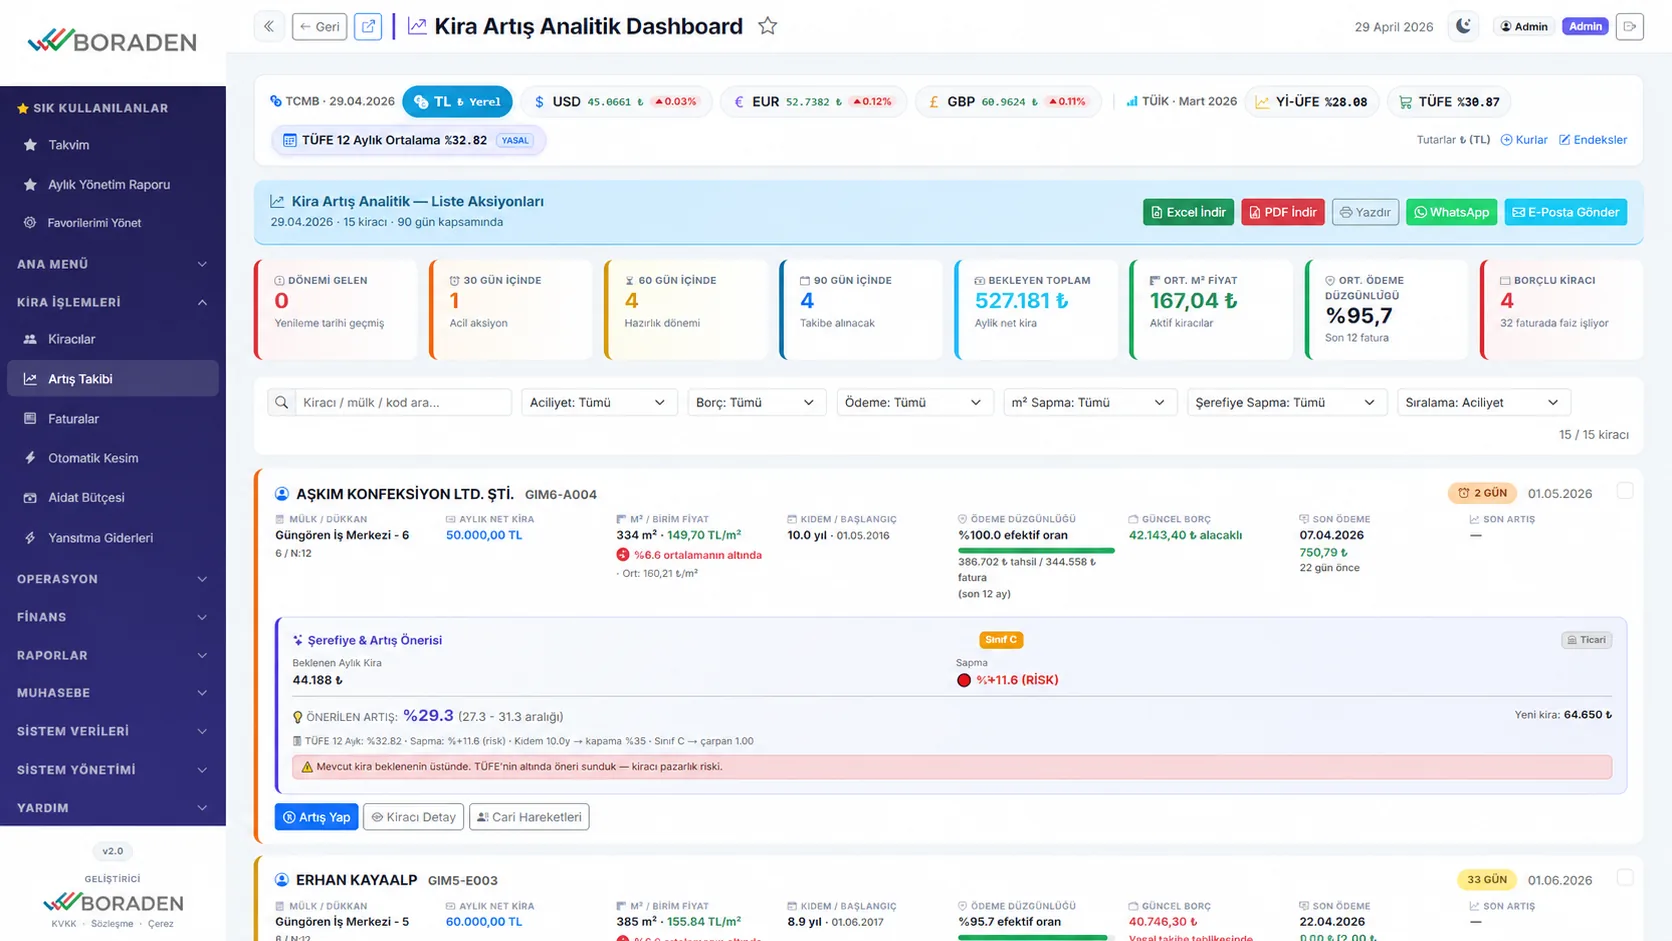Image resolution: width=1672 pixels, height=941 pixels.
Task: Toggle dark mode moon icon
Action: tap(1463, 27)
